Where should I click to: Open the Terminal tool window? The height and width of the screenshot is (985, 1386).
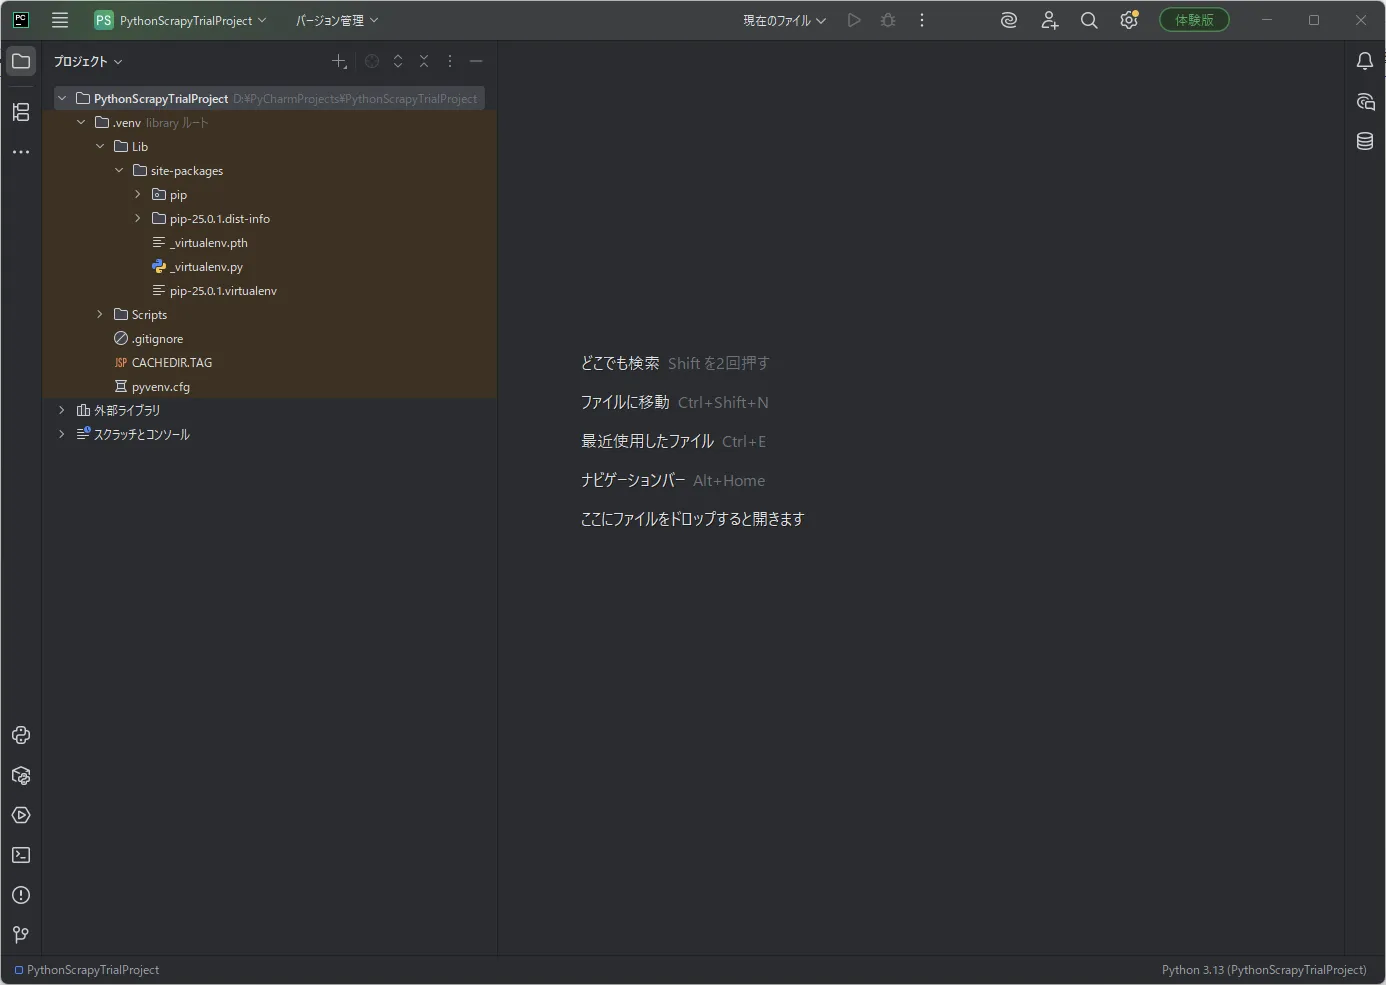pyautogui.click(x=21, y=855)
